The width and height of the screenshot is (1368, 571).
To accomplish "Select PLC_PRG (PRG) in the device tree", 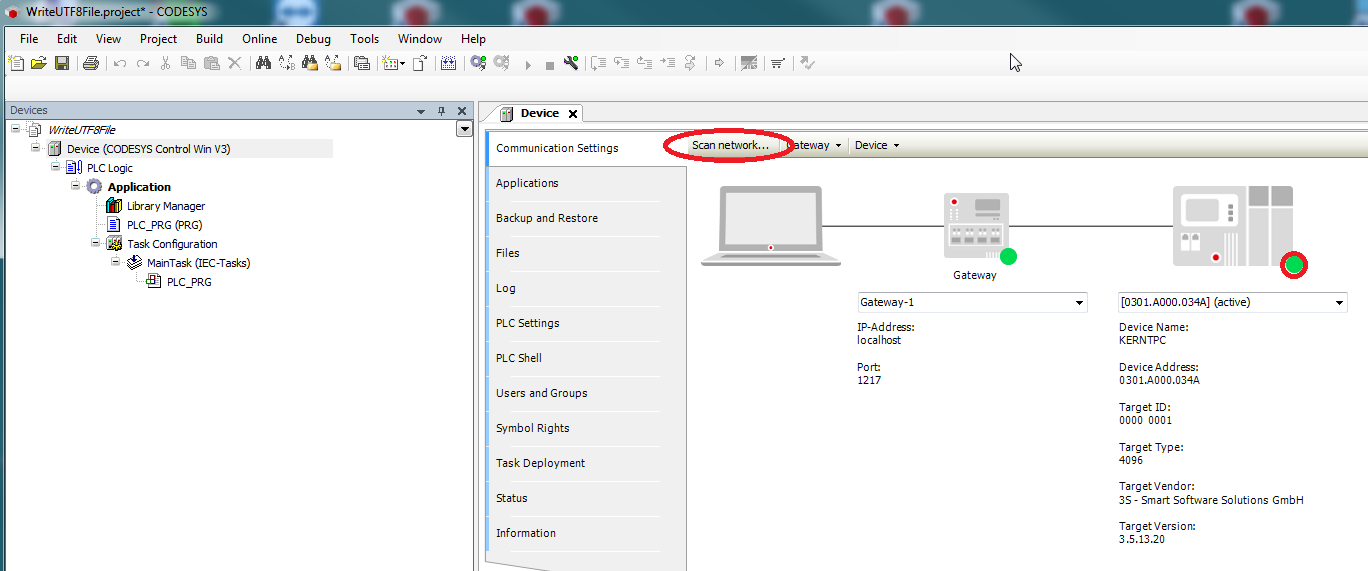I will [x=164, y=225].
